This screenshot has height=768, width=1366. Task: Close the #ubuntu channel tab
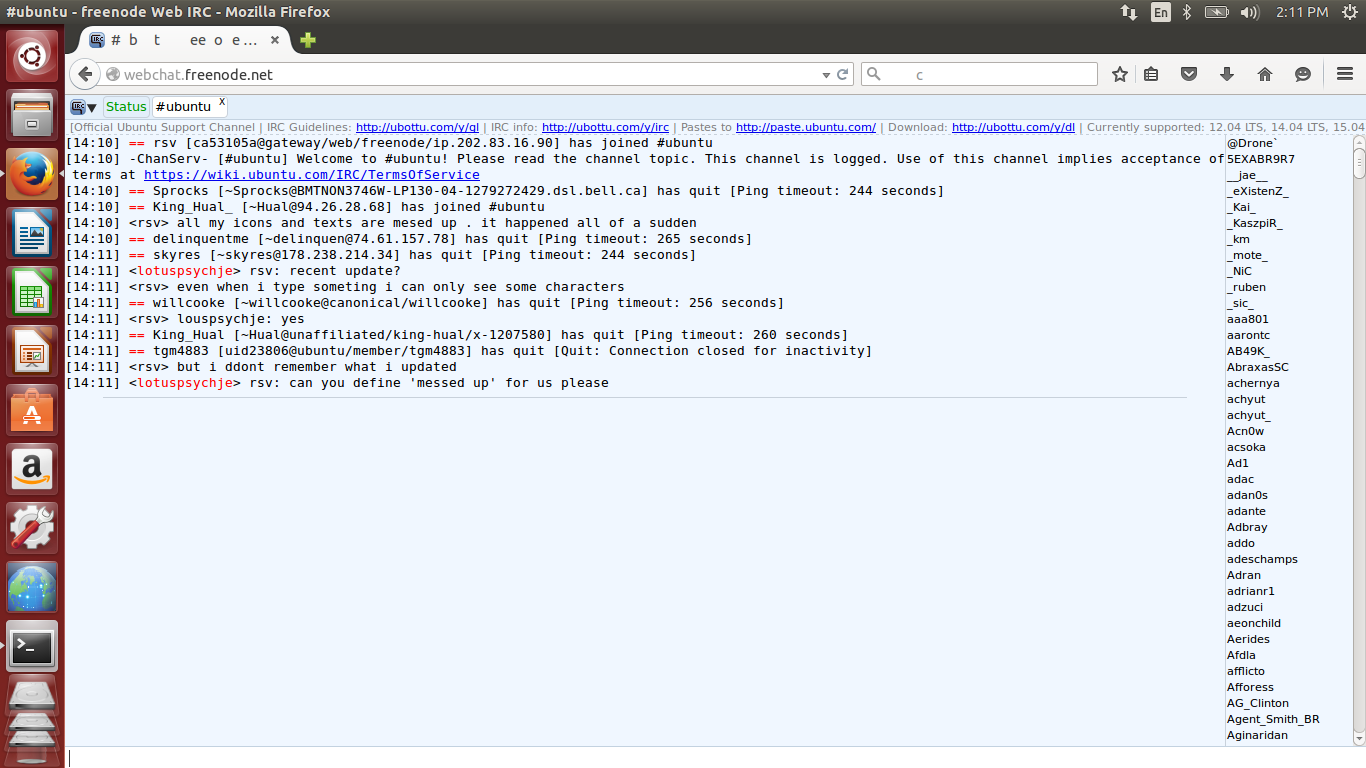point(222,102)
